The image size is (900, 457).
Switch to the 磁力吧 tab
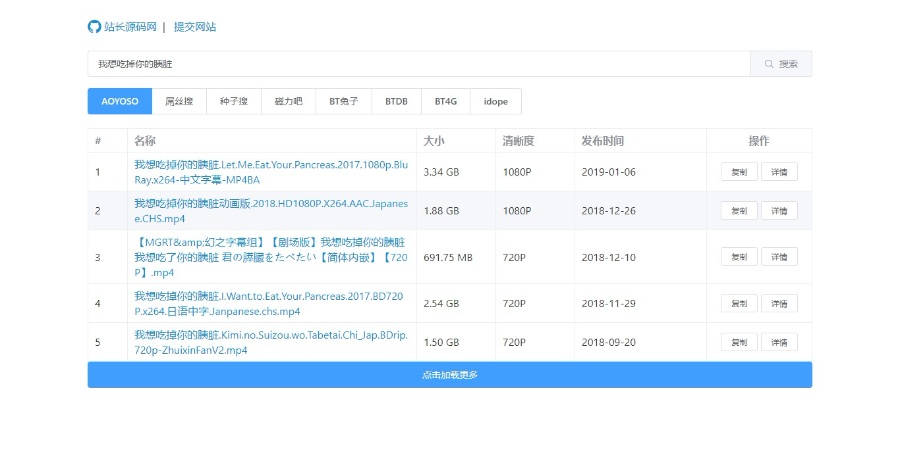coord(288,101)
